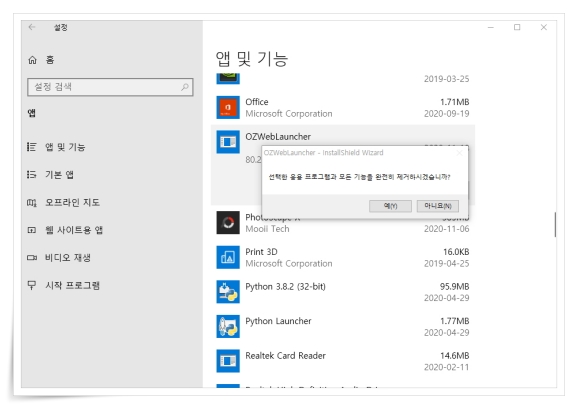The image size is (578, 409).
Task: Click the 2019-04-25 install date
Action: (x=446, y=263)
